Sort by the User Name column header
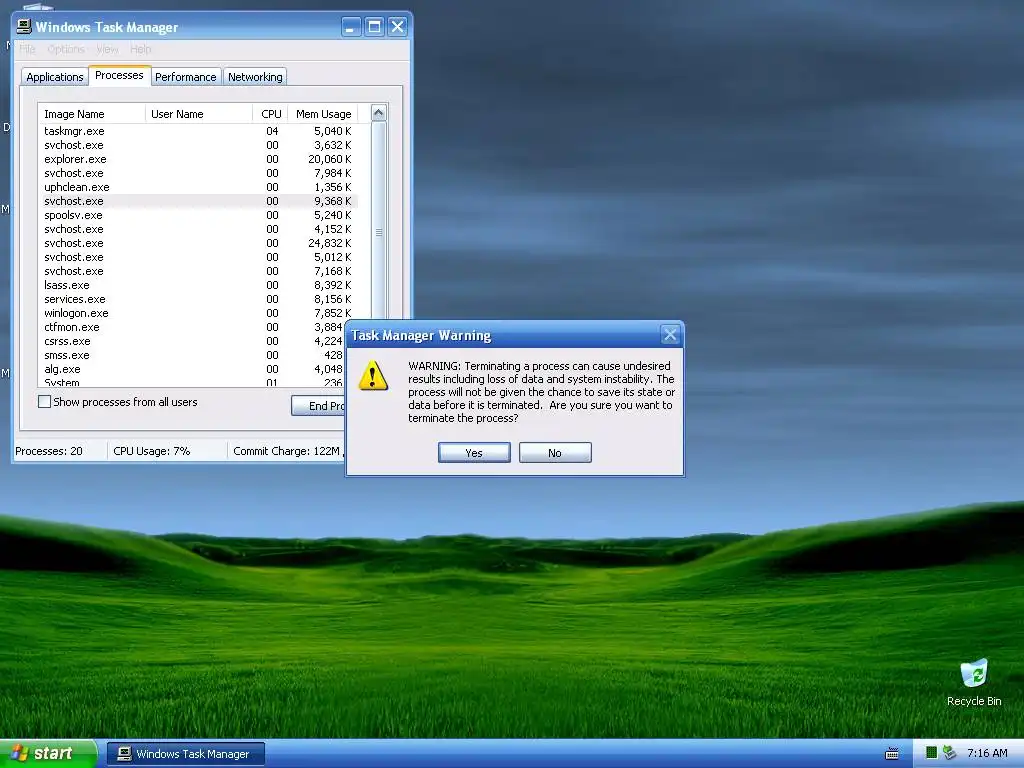Viewport: 1024px width, 768px height. click(x=199, y=114)
